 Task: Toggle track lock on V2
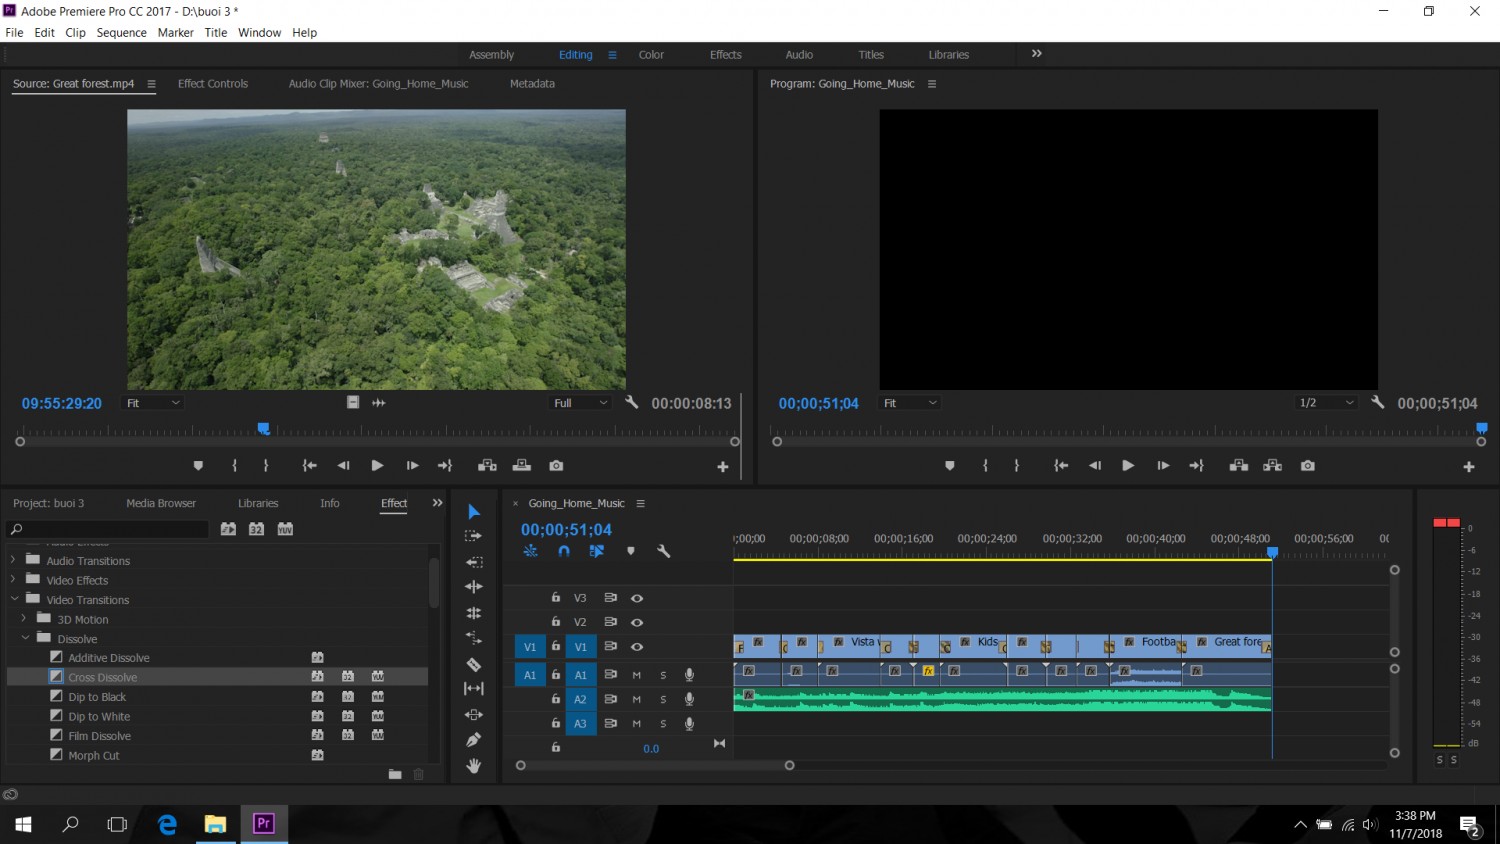[556, 622]
